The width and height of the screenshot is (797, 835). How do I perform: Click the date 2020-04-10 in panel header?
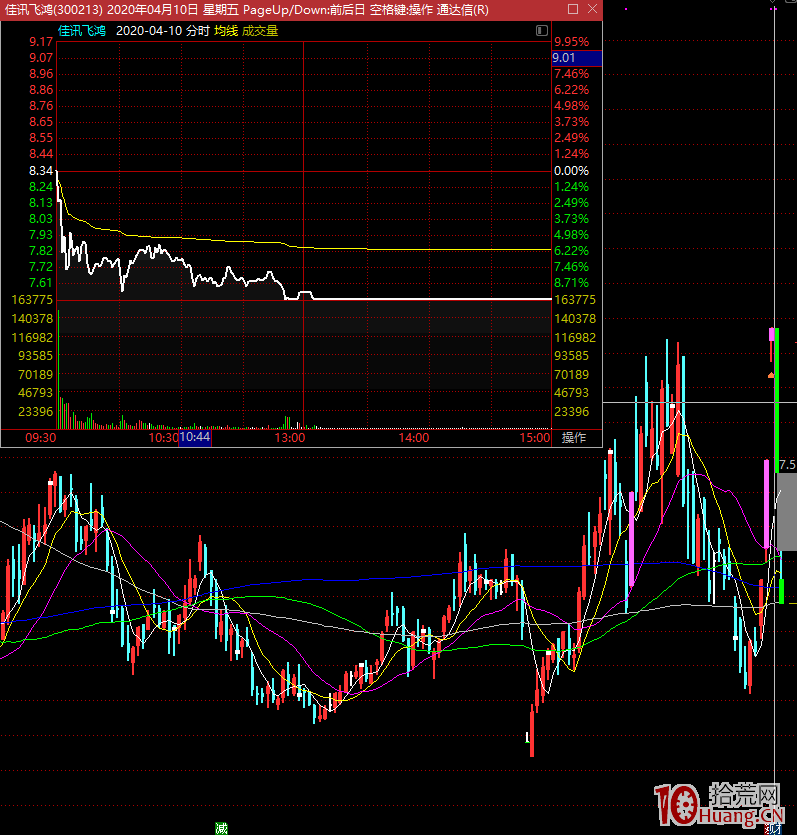149,31
